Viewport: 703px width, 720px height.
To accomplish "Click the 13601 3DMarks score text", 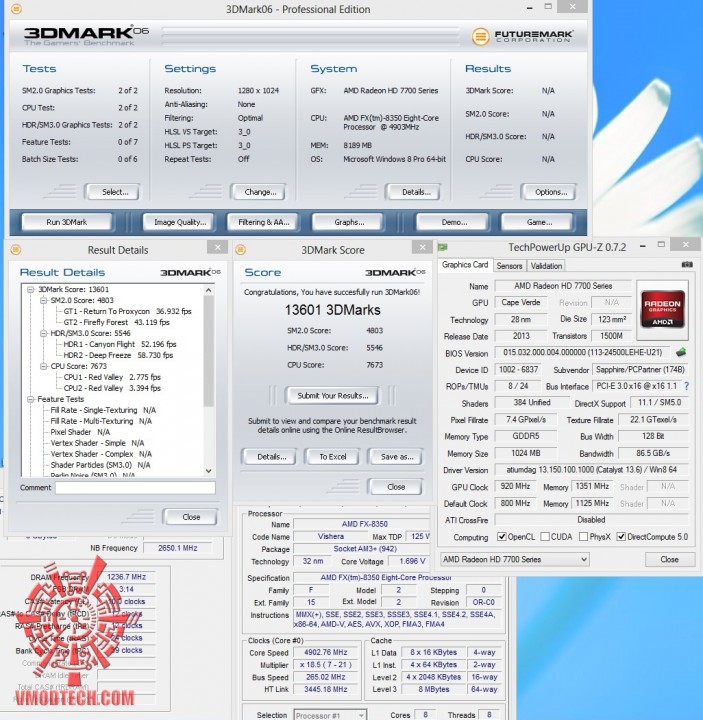I will [332, 310].
